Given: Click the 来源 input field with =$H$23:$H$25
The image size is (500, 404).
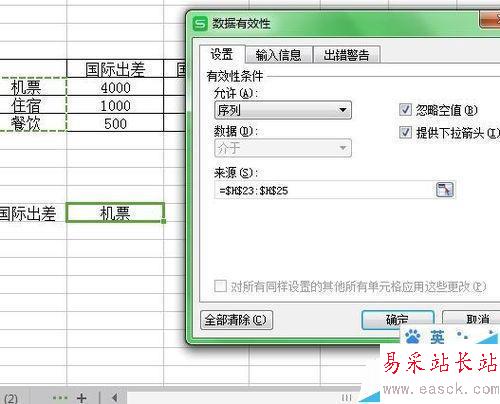Looking at the screenshot, I should 324,191.
